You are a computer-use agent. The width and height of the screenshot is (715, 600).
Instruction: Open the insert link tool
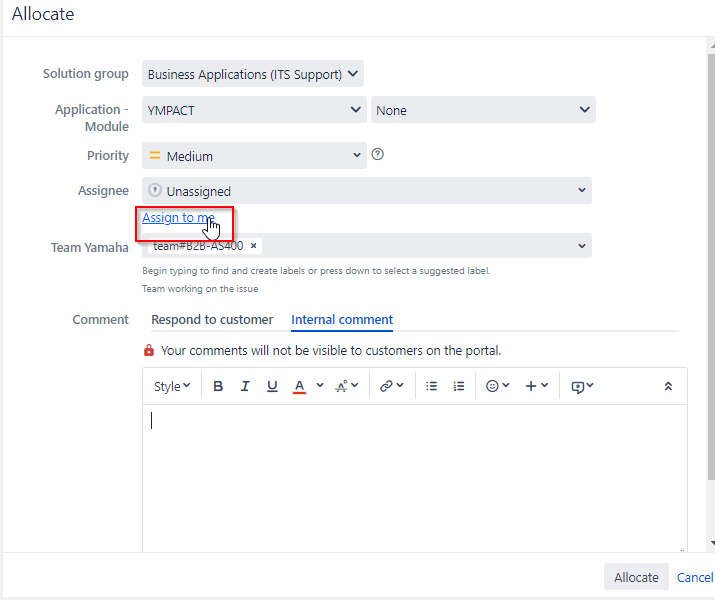pyautogui.click(x=386, y=386)
